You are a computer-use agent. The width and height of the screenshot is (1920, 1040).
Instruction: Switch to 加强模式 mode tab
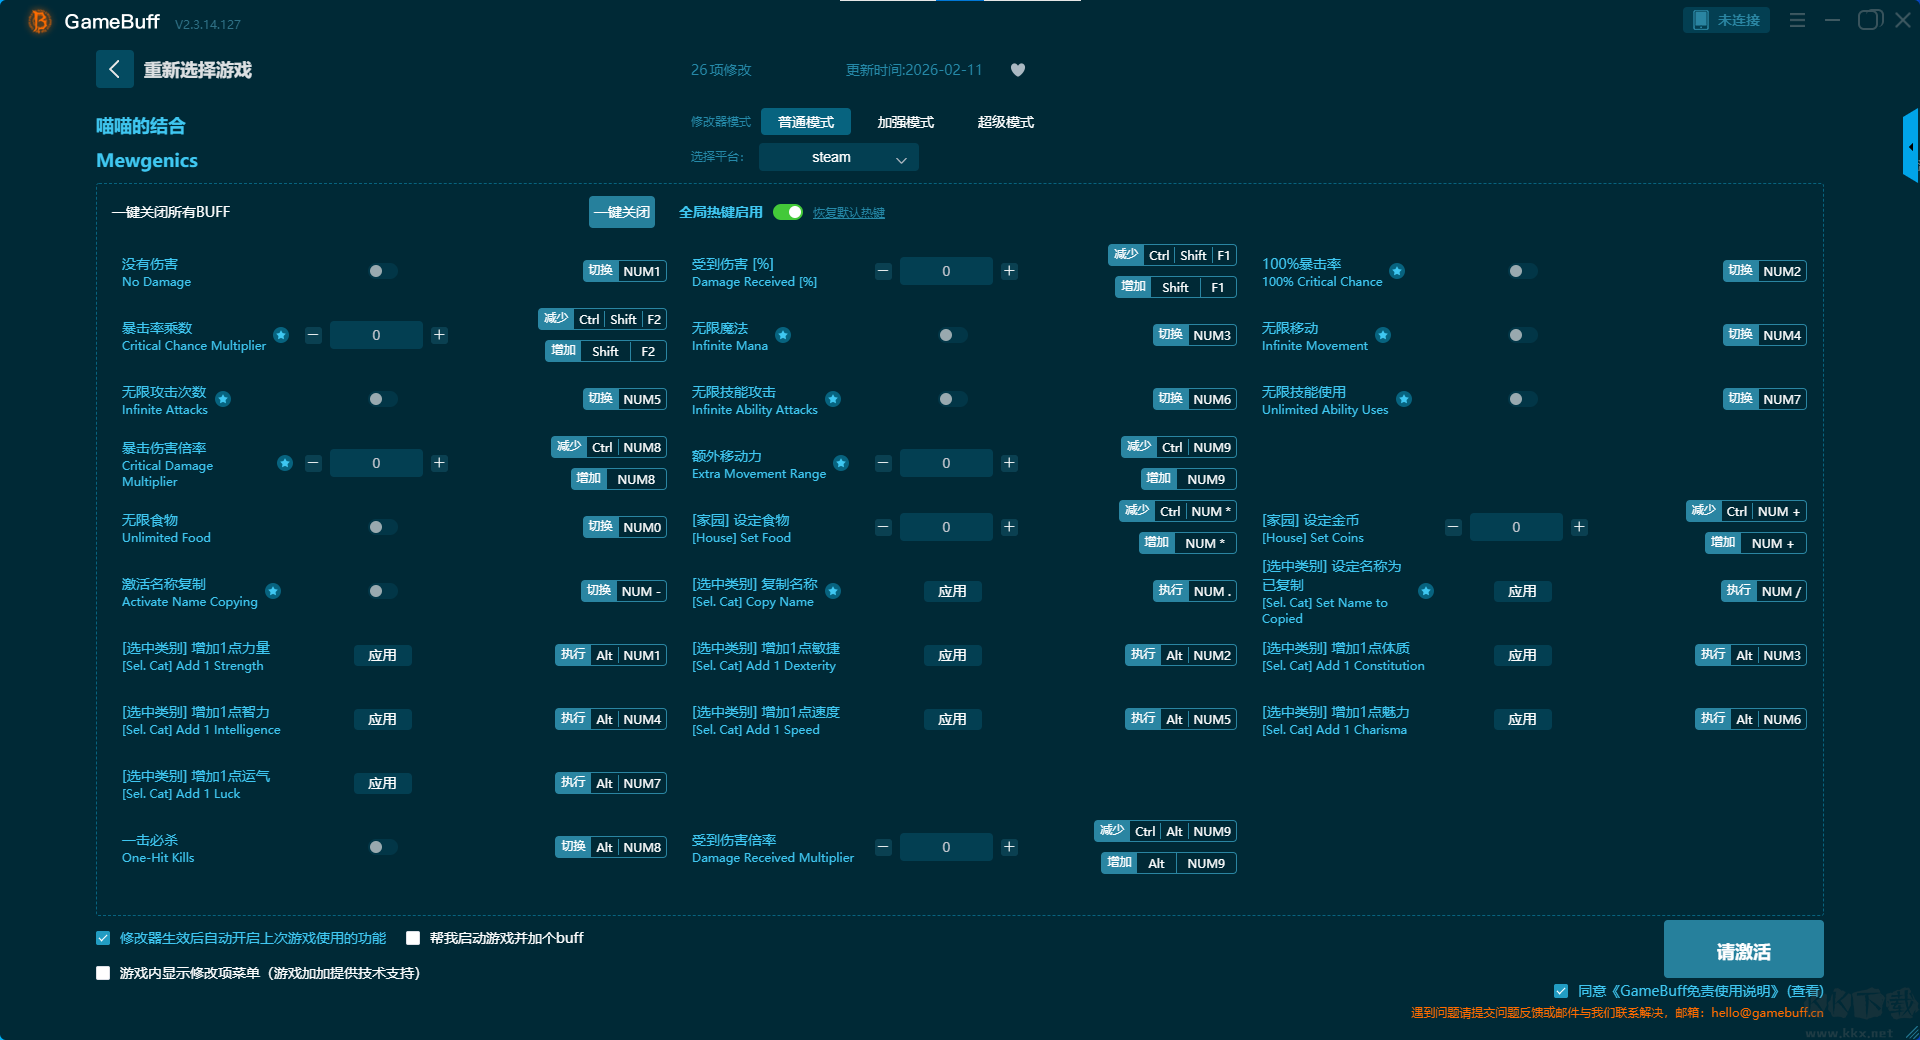905,122
